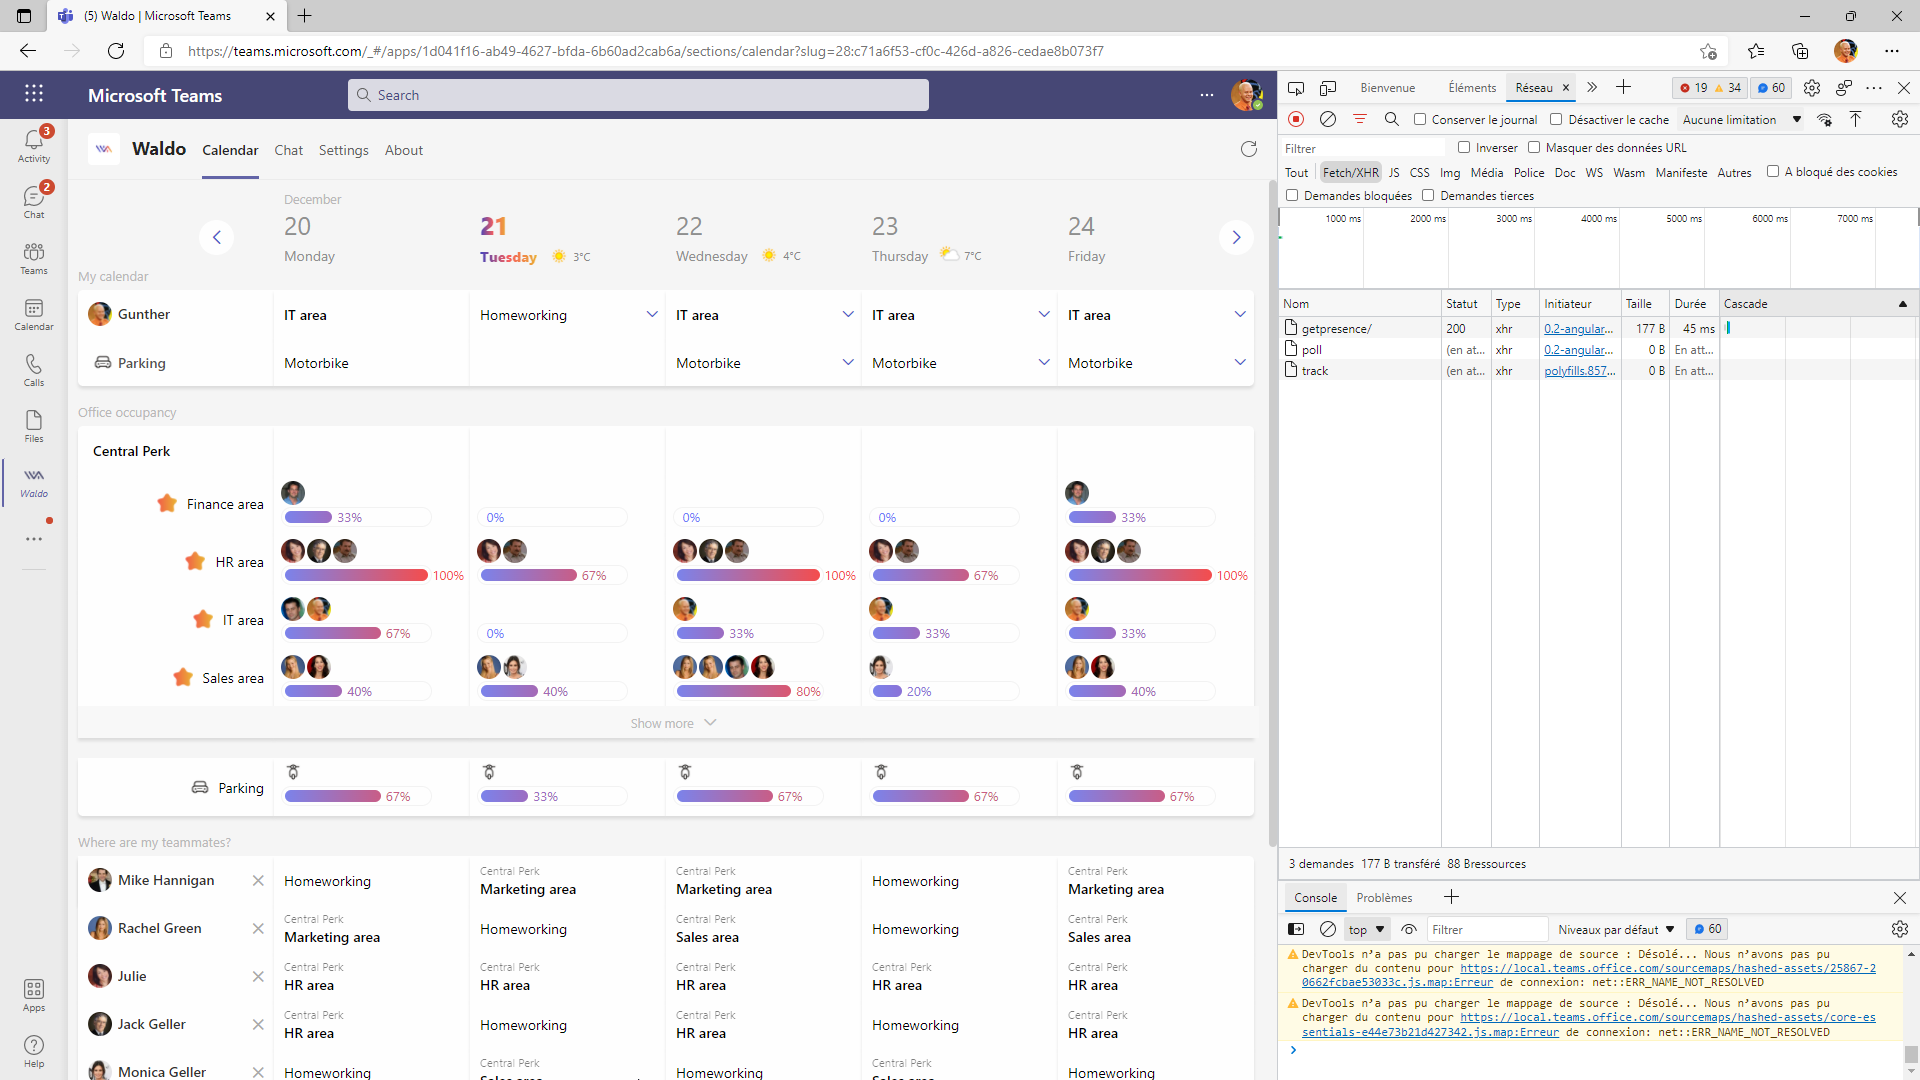1920x1080 pixels.
Task: Open network settings gear in DevTools
Action: tap(1900, 119)
